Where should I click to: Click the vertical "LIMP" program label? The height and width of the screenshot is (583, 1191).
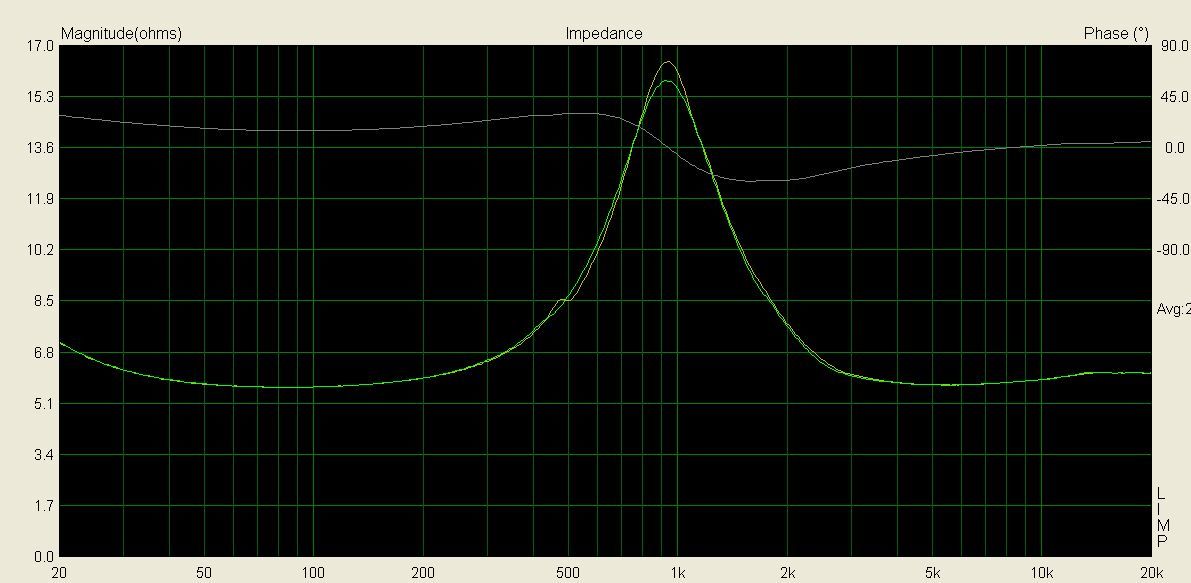(1164, 518)
